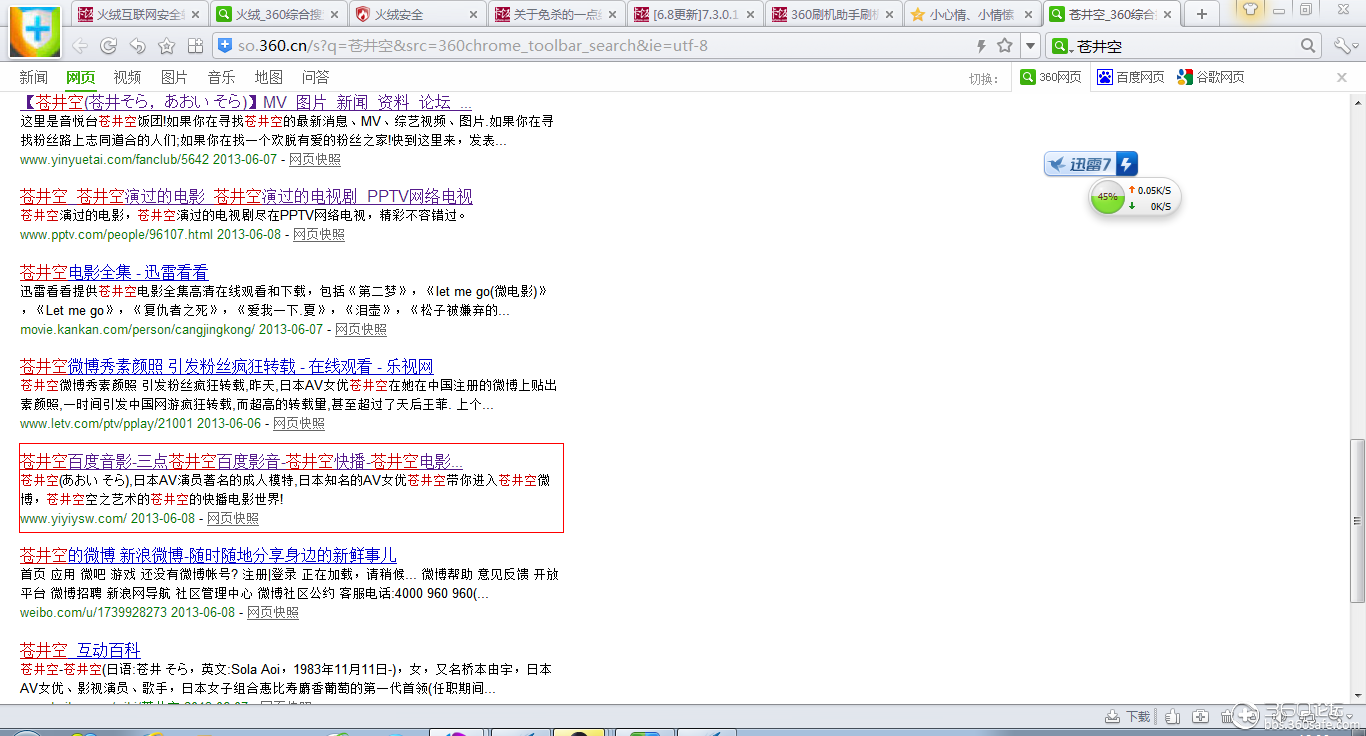Select the 图片 search category
Screen dimensions: 1366x736
174,77
